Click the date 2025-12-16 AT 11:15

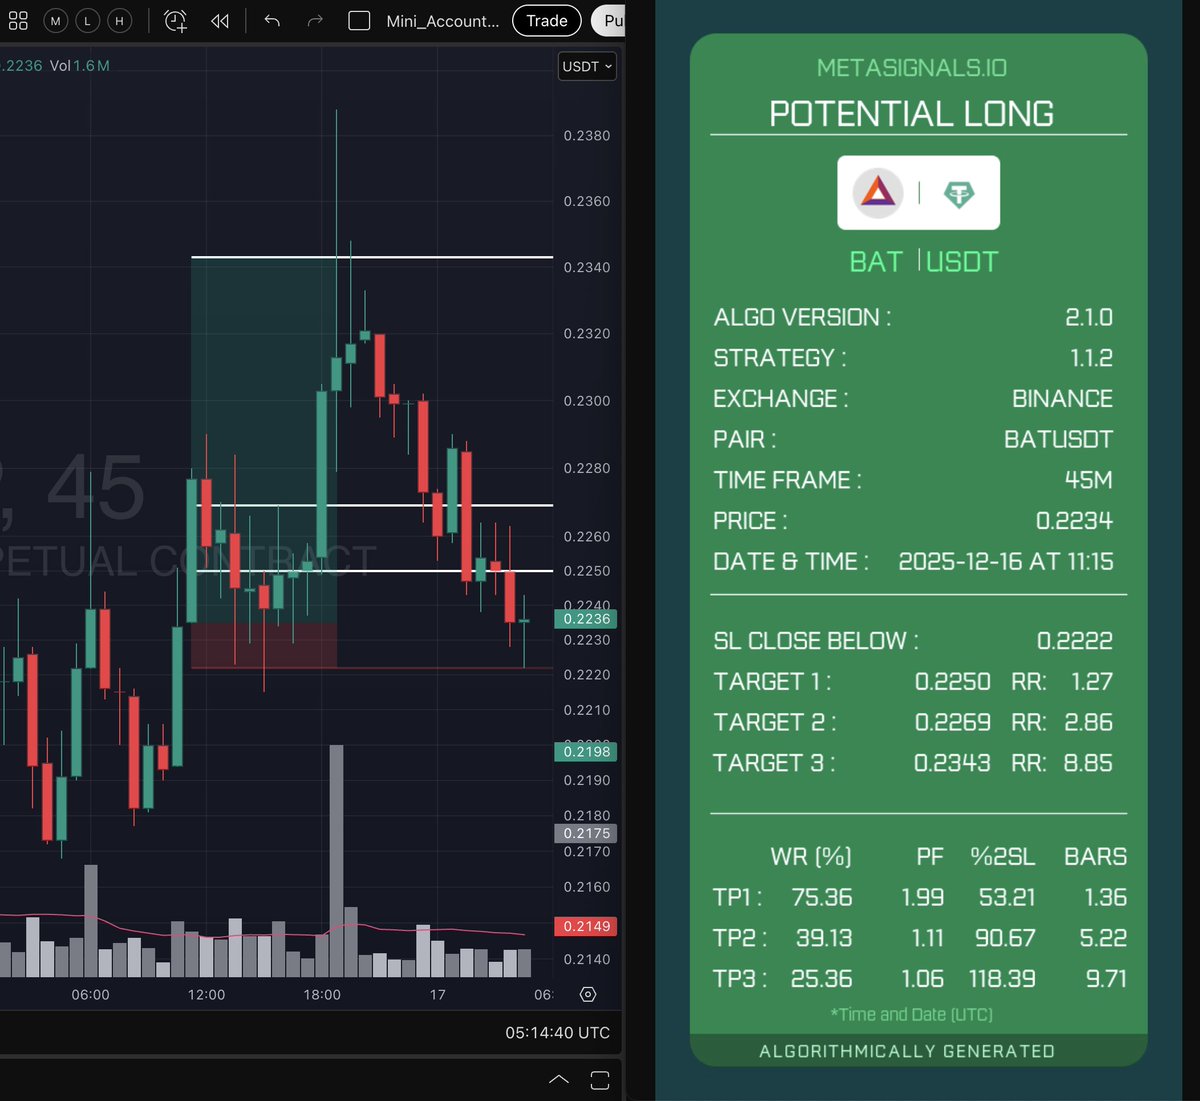point(1006,562)
